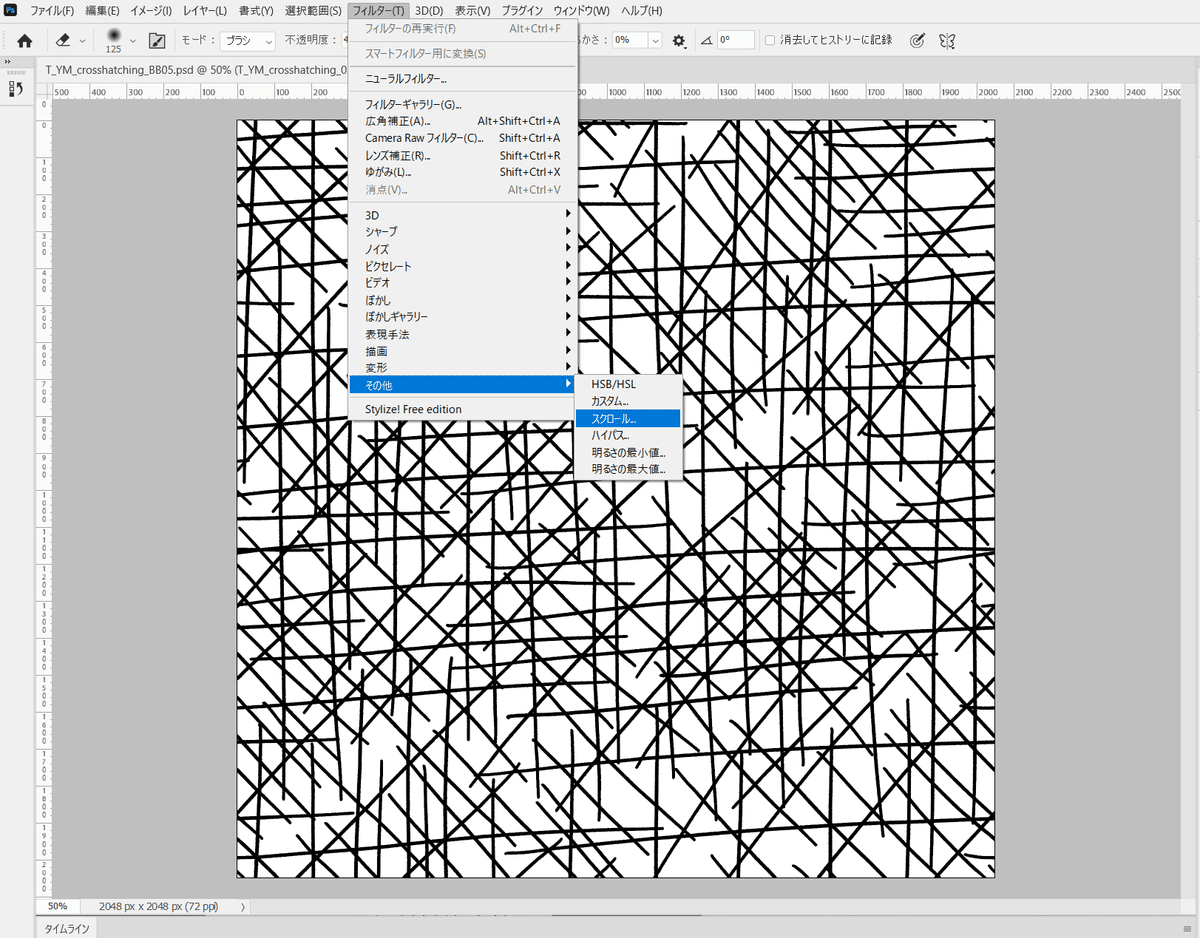Choose 広角補正(A)... menu item

pyautogui.click(x=463, y=121)
